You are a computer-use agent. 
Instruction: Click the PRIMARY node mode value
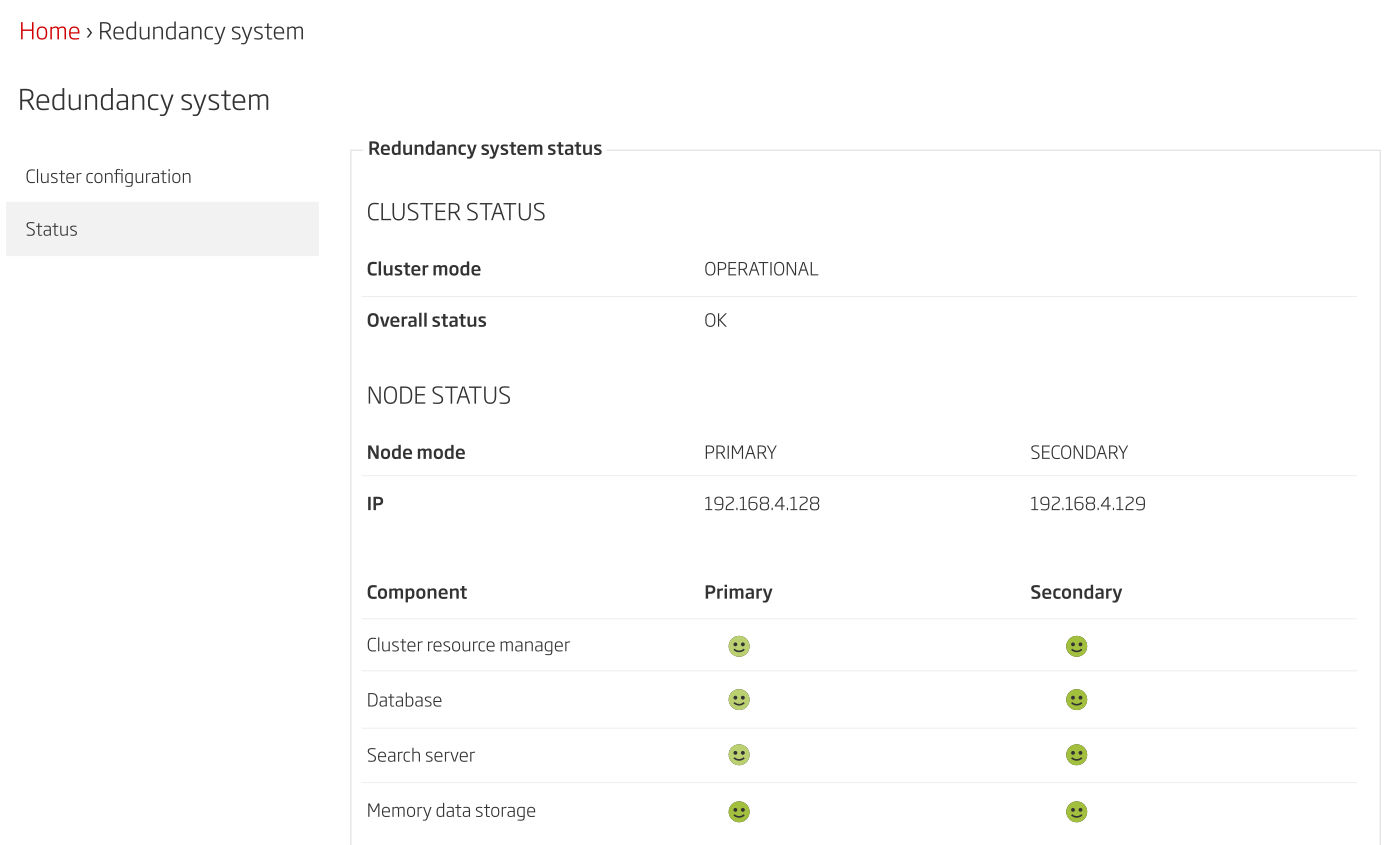(x=740, y=453)
